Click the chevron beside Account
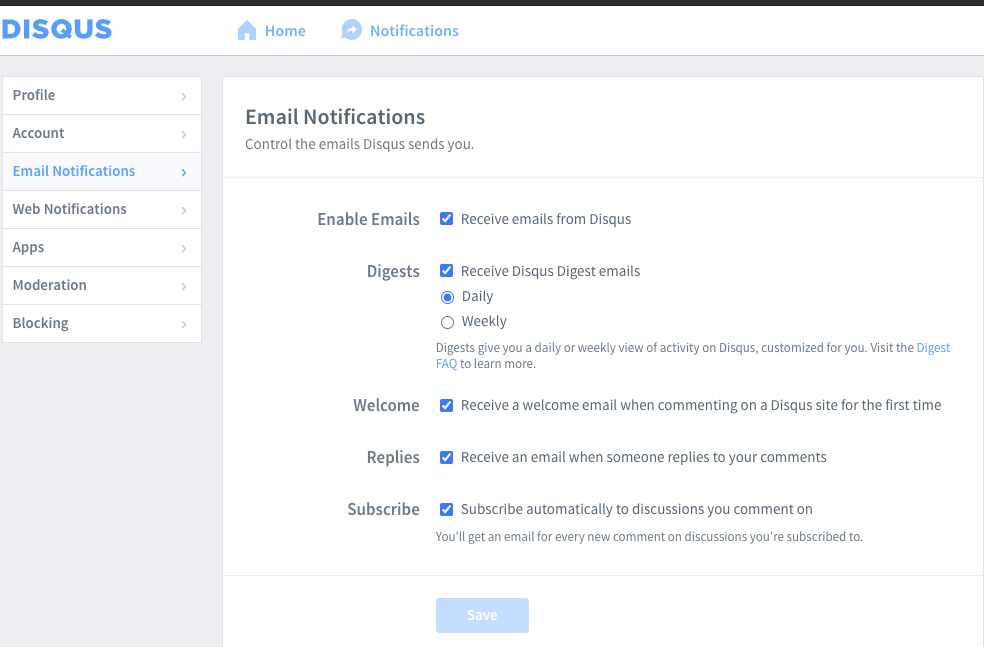The image size is (984, 647). pyautogui.click(x=184, y=134)
